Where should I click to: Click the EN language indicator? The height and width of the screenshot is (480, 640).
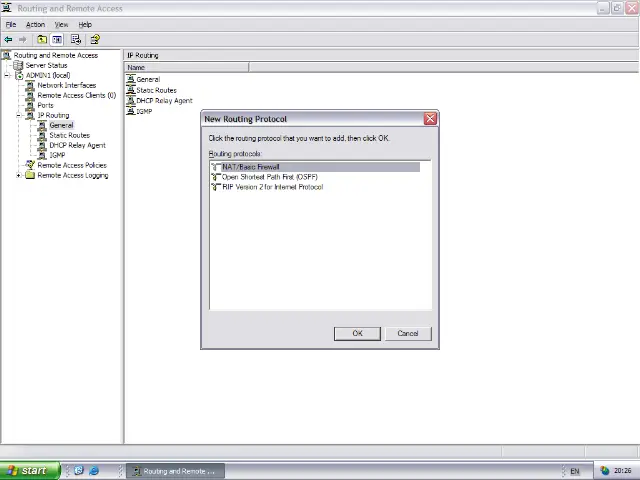[x=575, y=471]
